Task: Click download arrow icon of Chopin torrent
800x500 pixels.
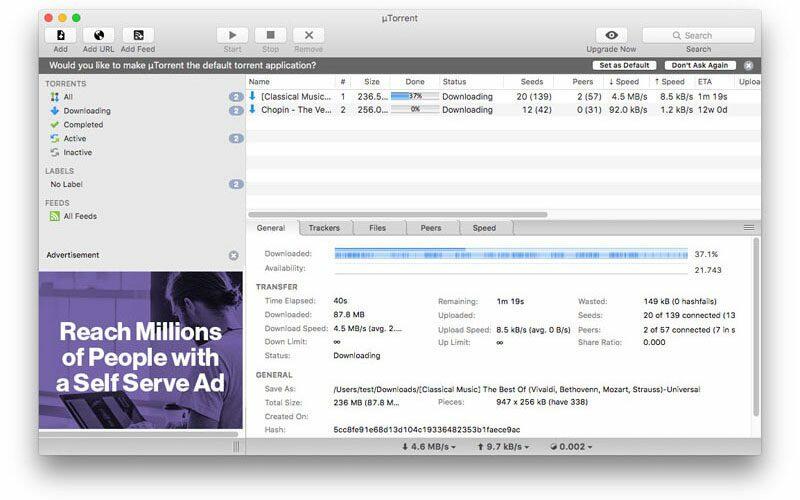Action: click(x=252, y=109)
